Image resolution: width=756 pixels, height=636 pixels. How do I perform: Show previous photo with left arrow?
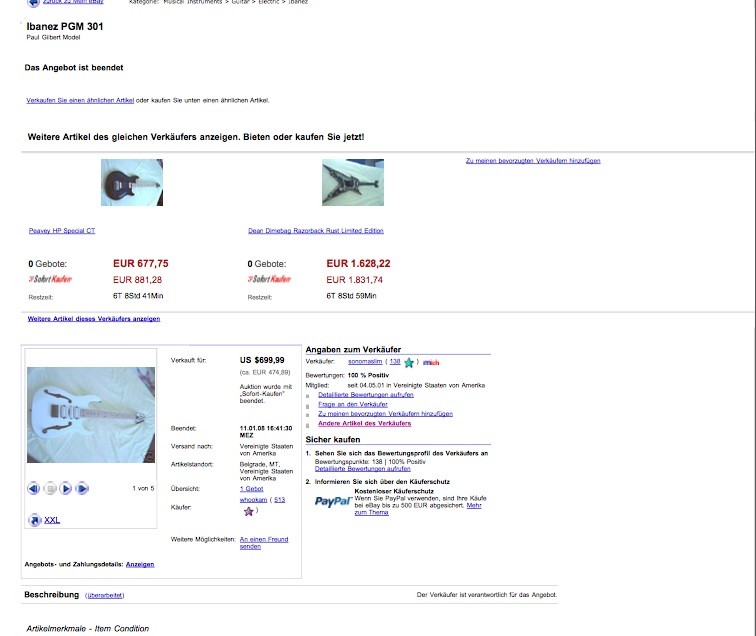coord(34,488)
